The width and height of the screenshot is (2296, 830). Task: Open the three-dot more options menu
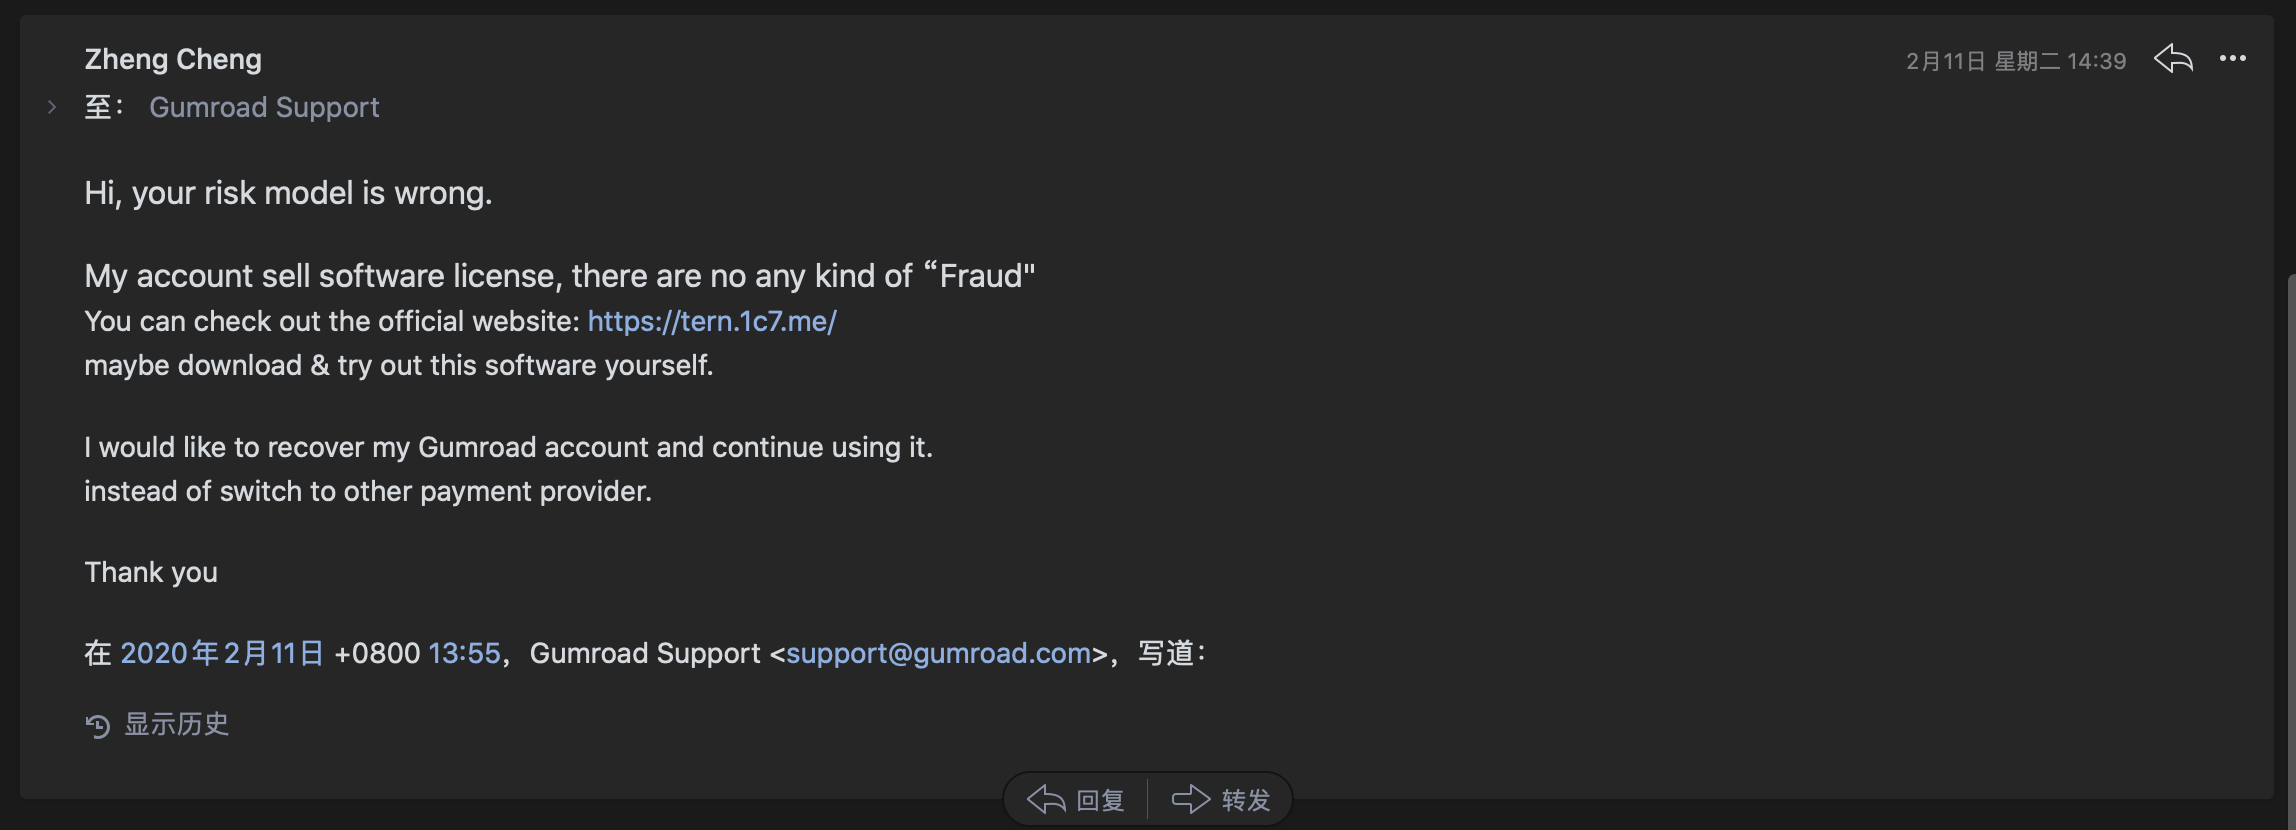(2233, 59)
